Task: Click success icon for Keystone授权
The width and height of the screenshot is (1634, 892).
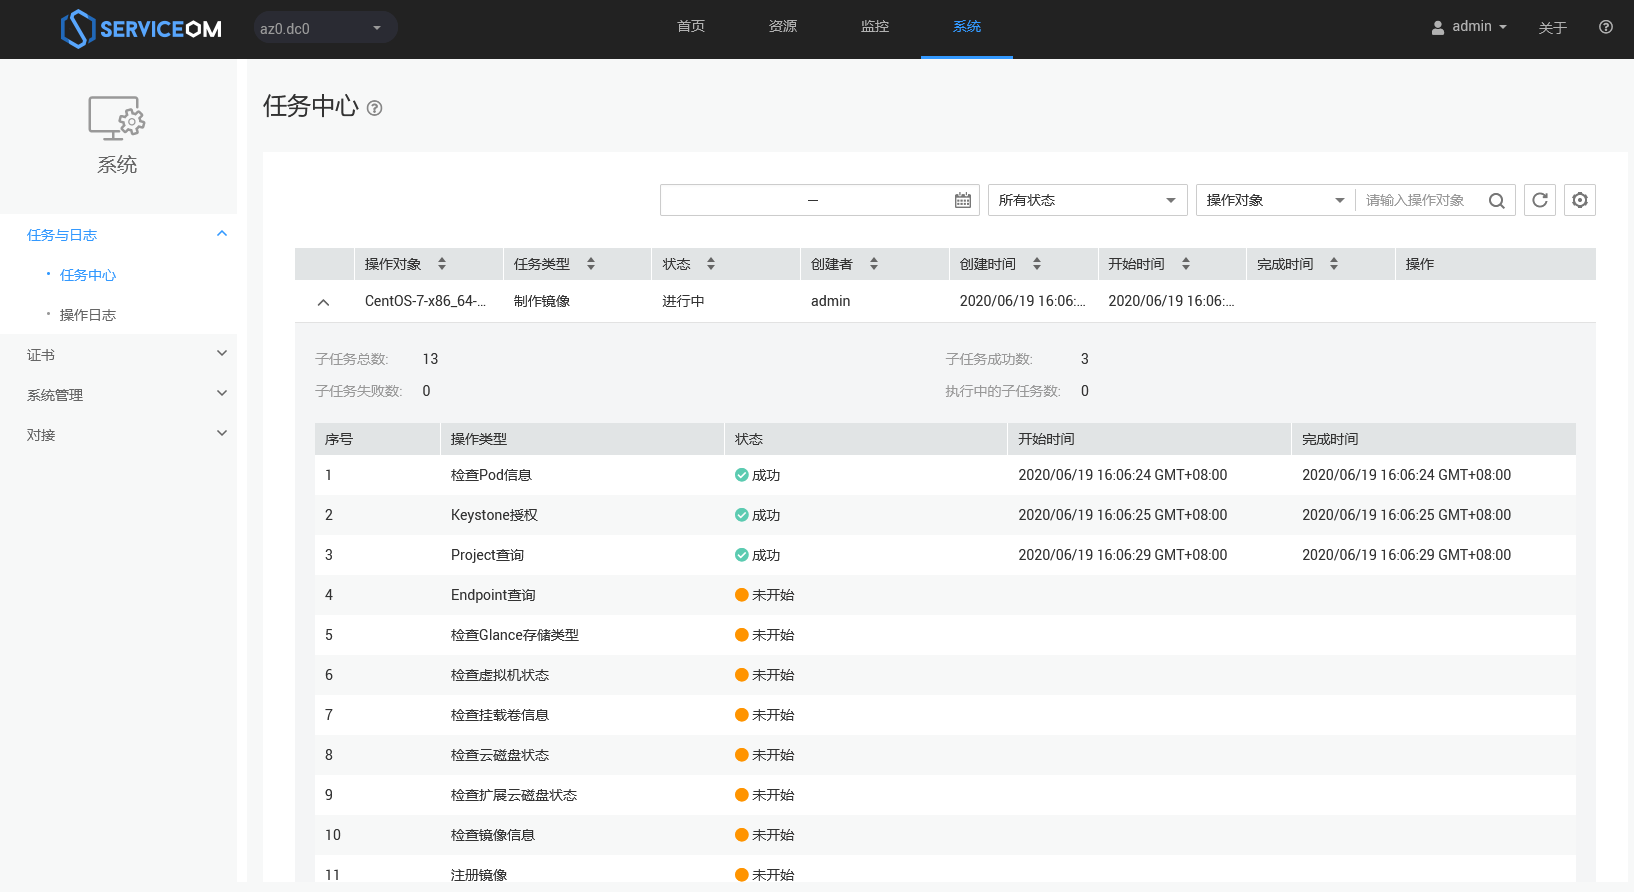Action: click(742, 515)
